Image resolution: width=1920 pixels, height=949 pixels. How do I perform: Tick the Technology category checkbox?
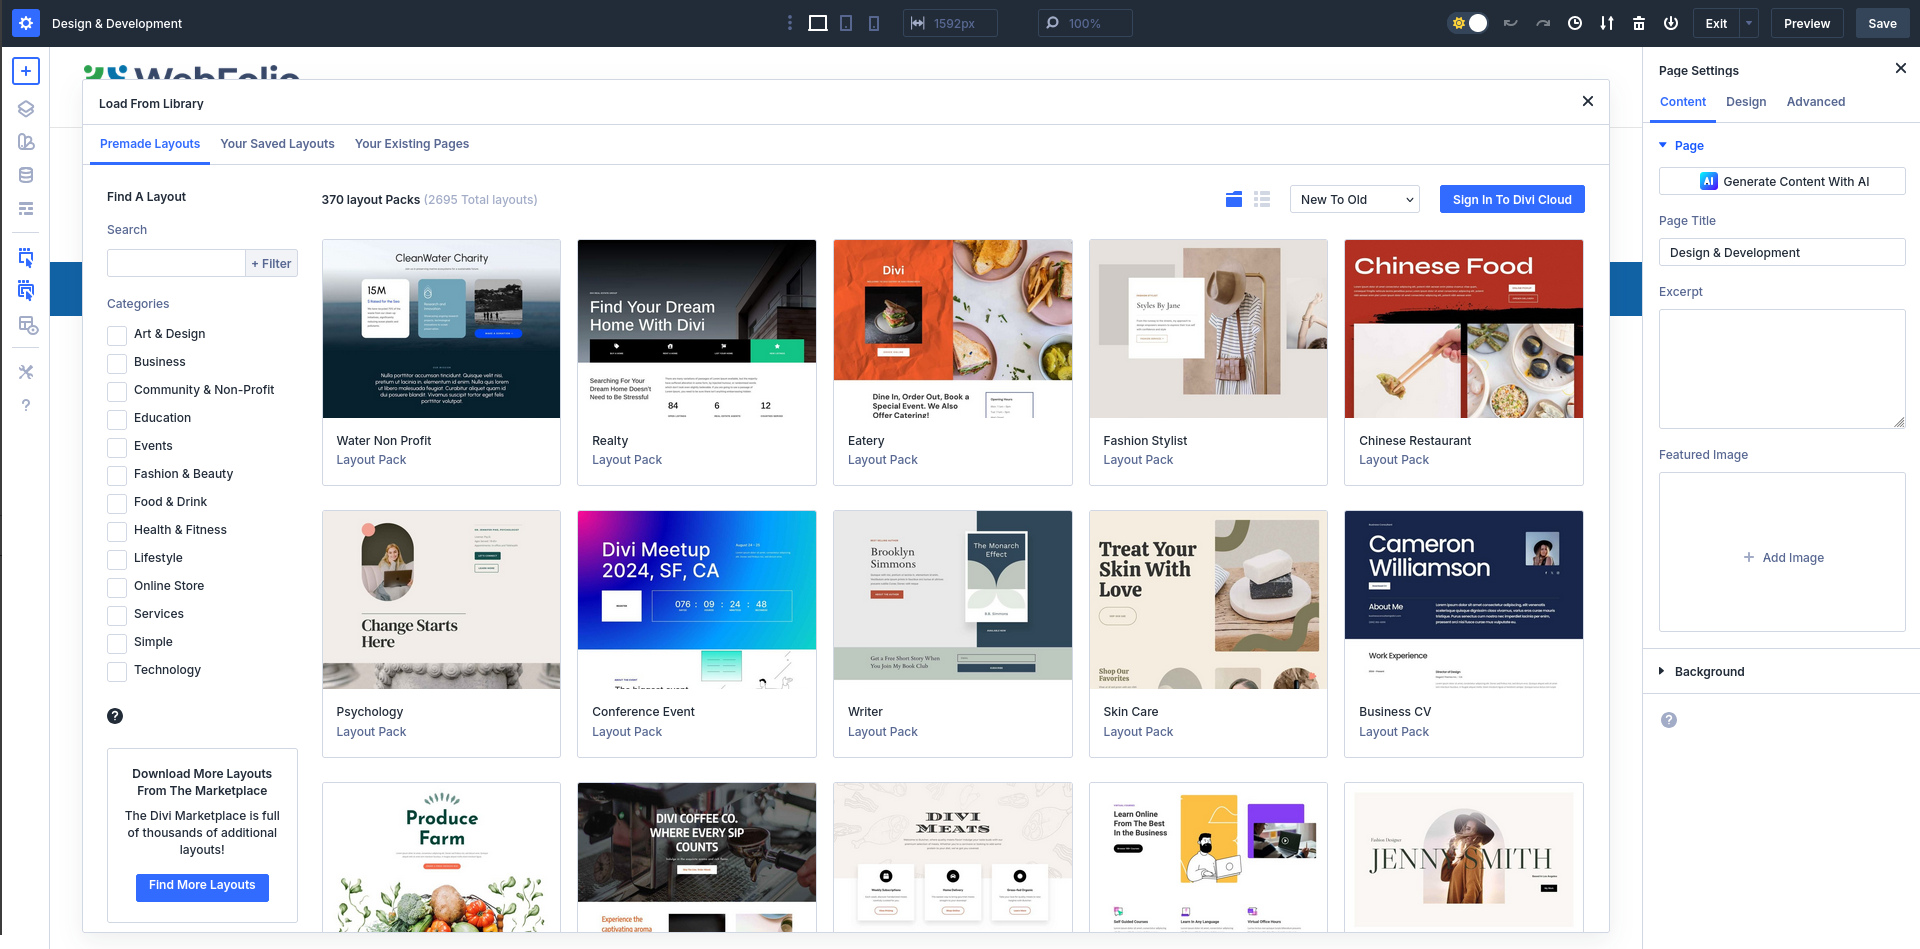pos(117,671)
